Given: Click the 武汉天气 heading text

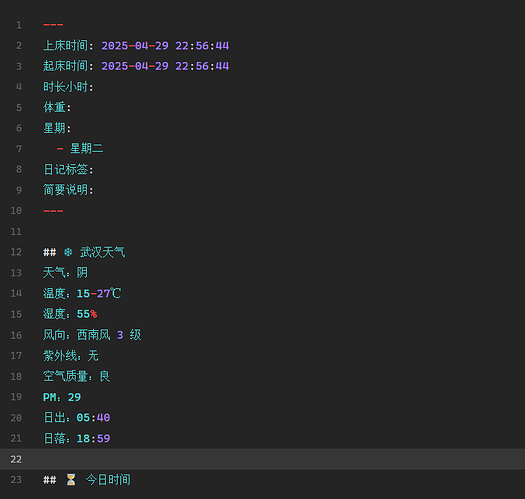Looking at the screenshot, I should (x=102, y=252).
